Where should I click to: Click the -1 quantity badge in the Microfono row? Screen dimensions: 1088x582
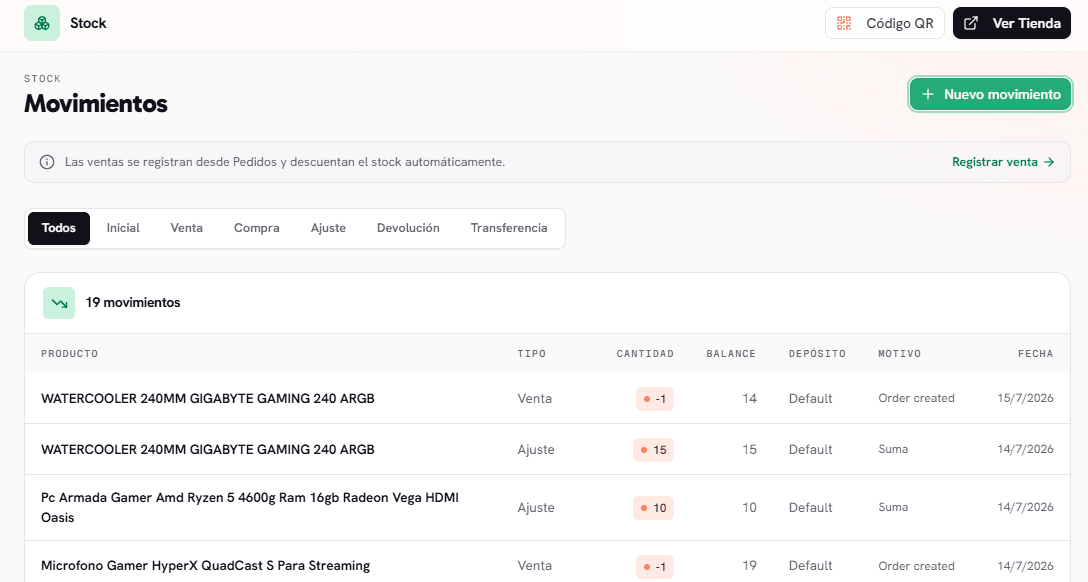point(655,567)
